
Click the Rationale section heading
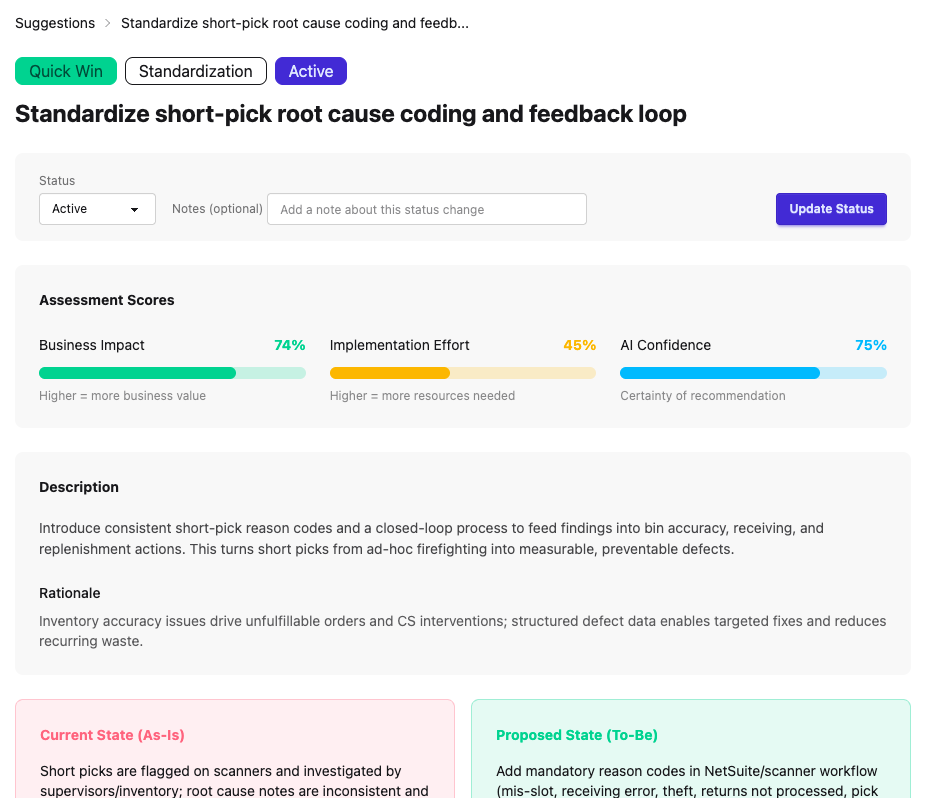tap(70, 593)
